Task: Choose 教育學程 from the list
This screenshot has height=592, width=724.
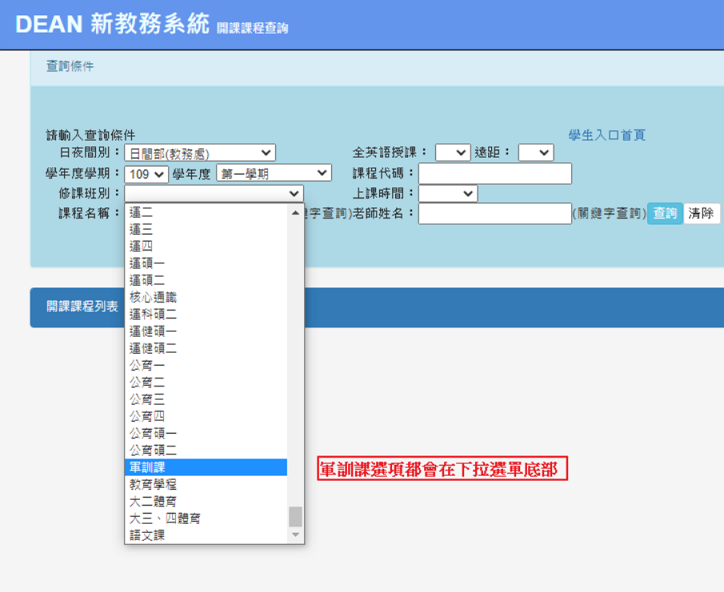Action: click(x=205, y=484)
